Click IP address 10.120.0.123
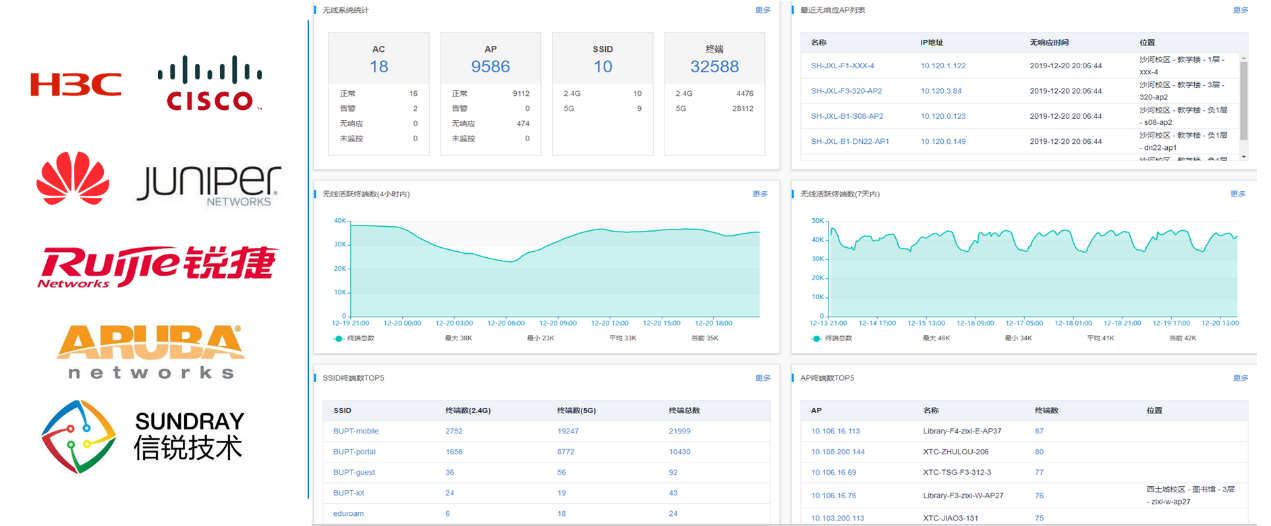Screen dimensions: 1271x526 tap(943, 116)
